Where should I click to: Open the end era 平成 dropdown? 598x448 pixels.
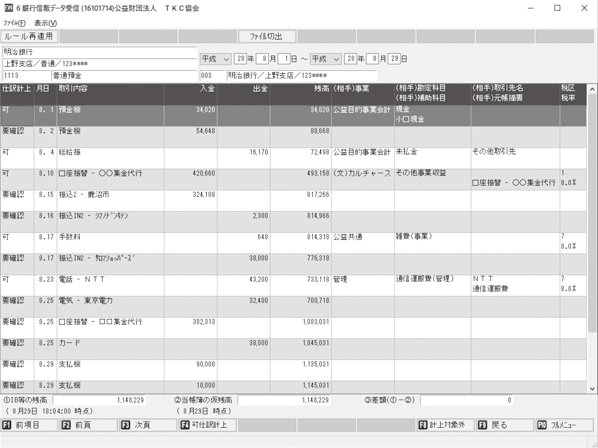[325, 59]
